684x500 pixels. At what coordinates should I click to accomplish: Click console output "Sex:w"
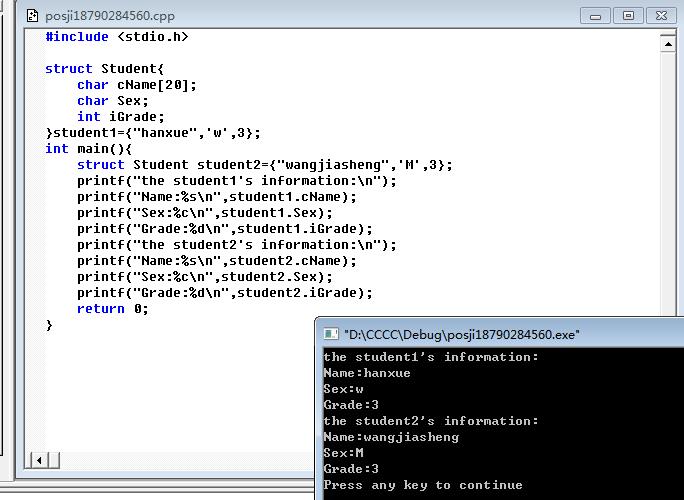tap(343, 389)
